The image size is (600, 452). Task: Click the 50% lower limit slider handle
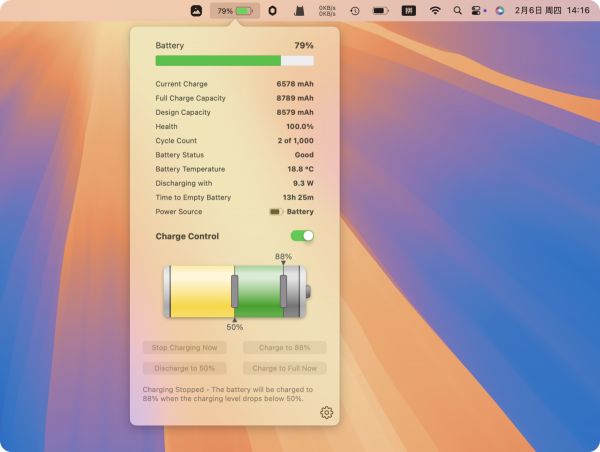click(235, 291)
